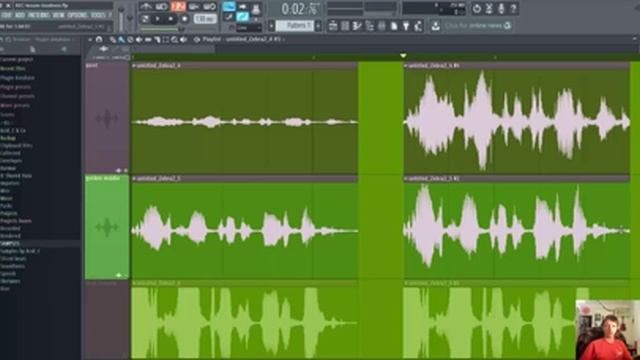
Task: Mute the bright green second track via its dot
Action: (x=126, y=276)
